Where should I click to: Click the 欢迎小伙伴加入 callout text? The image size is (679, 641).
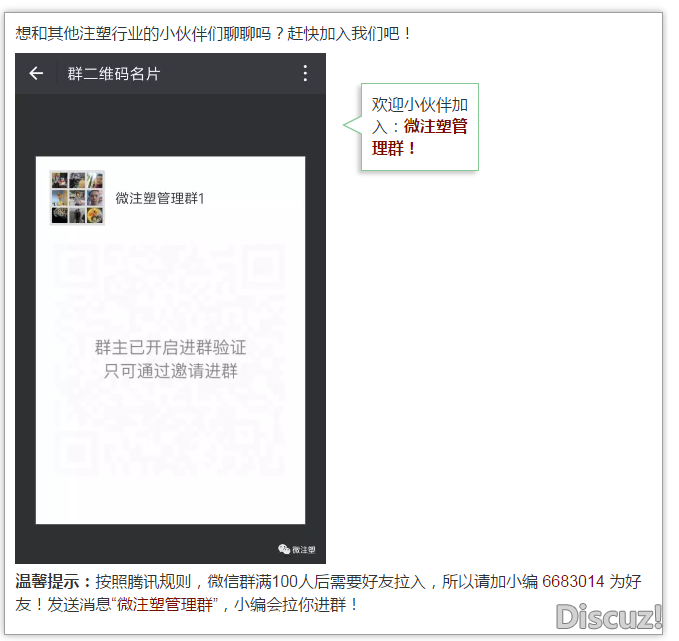pos(419,115)
